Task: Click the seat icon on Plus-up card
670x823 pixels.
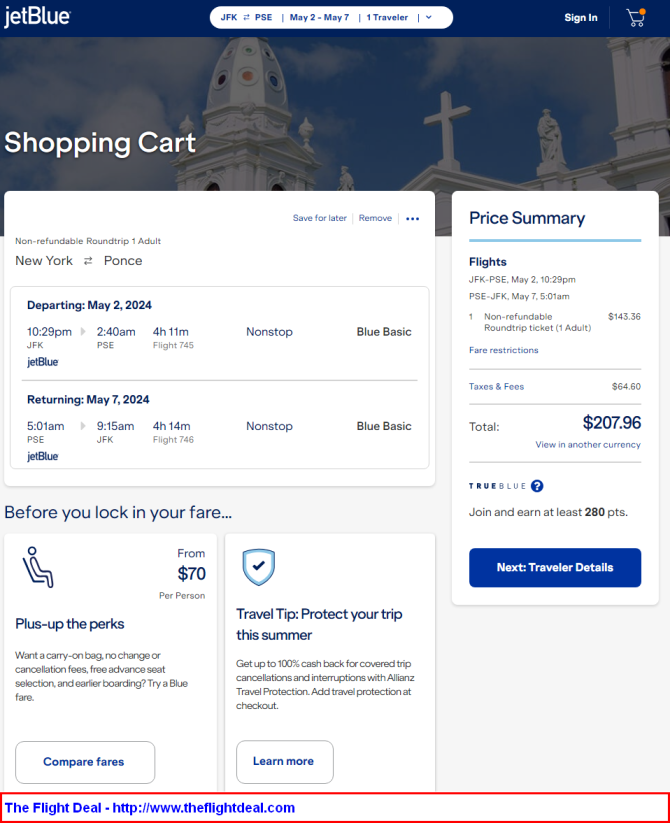Action: coord(38,567)
